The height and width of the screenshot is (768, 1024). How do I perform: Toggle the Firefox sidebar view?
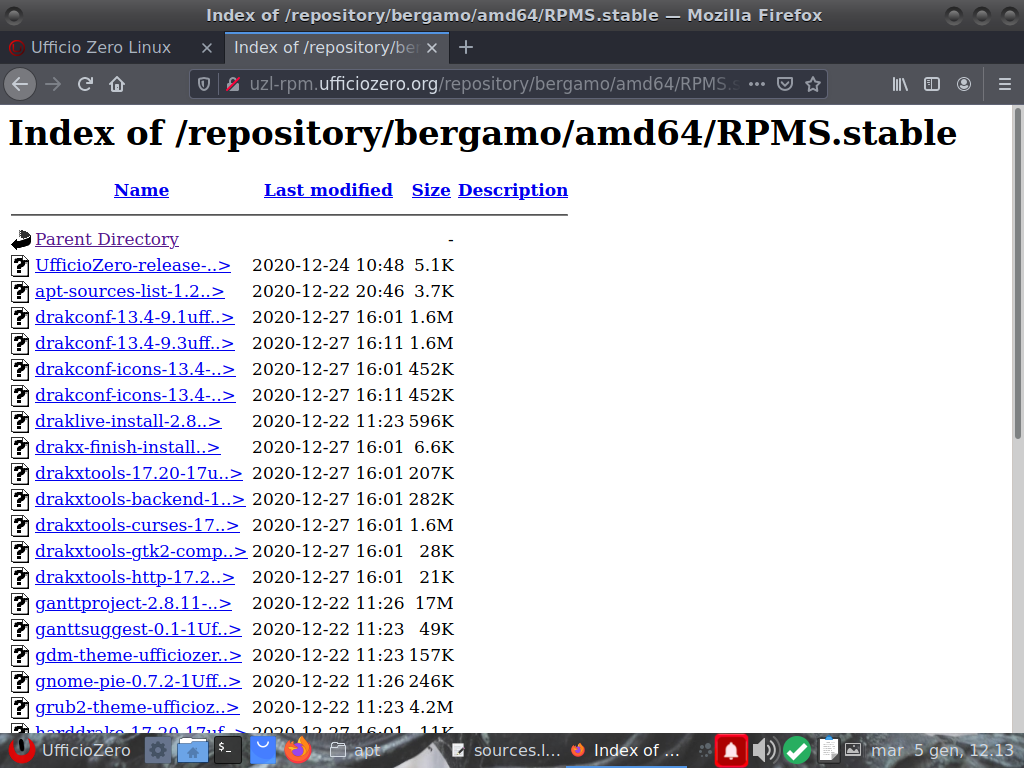click(x=932, y=85)
